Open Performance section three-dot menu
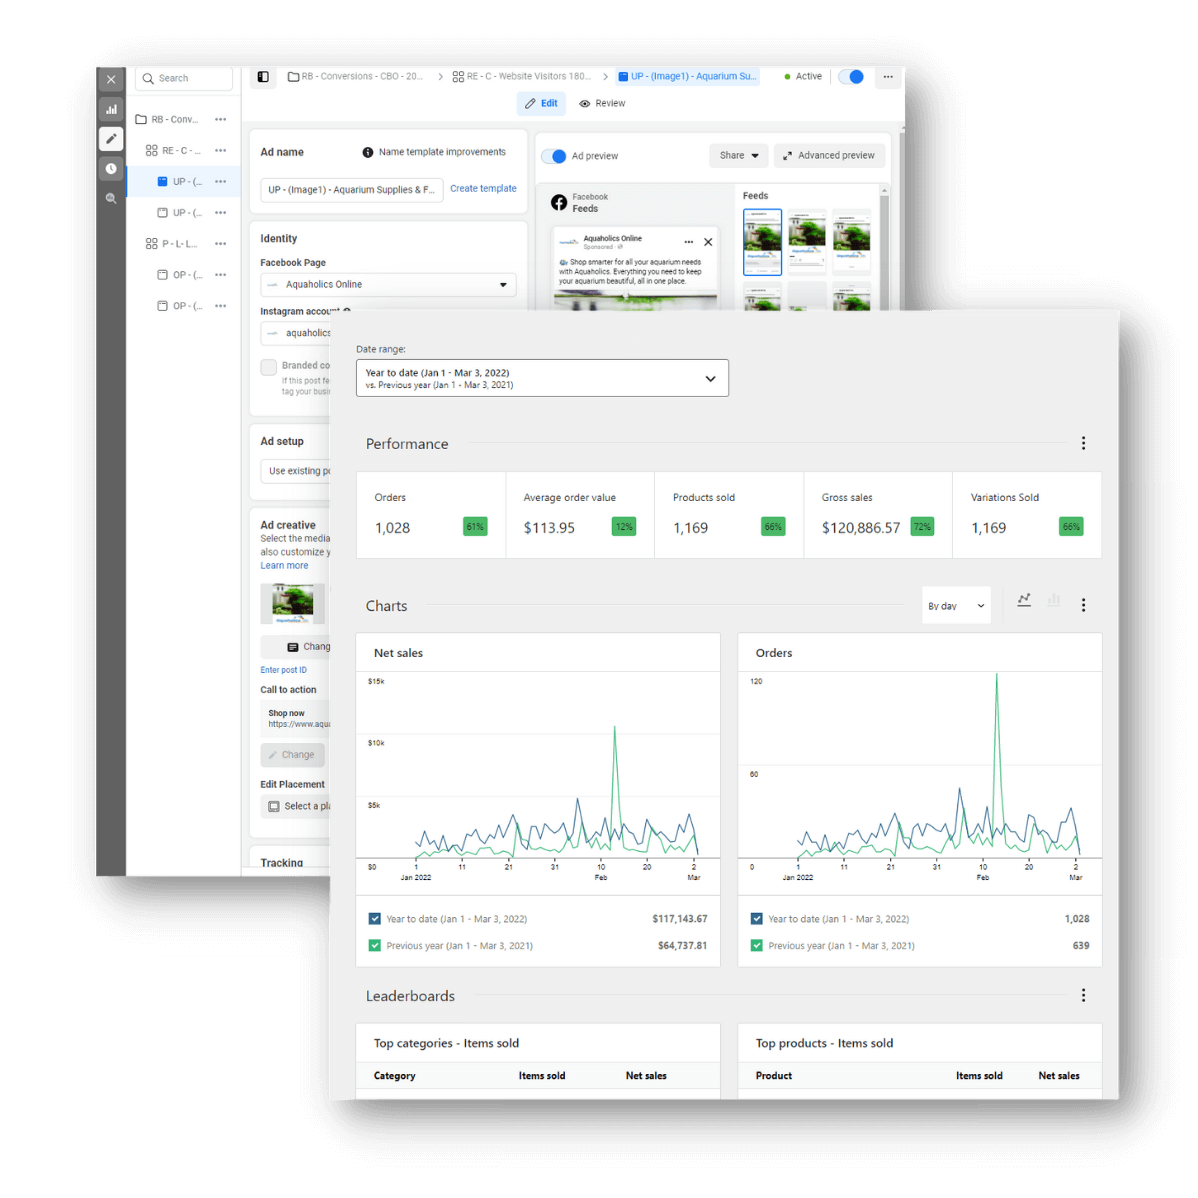The height and width of the screenshot is (1198, 1198). coord(1083,443)
